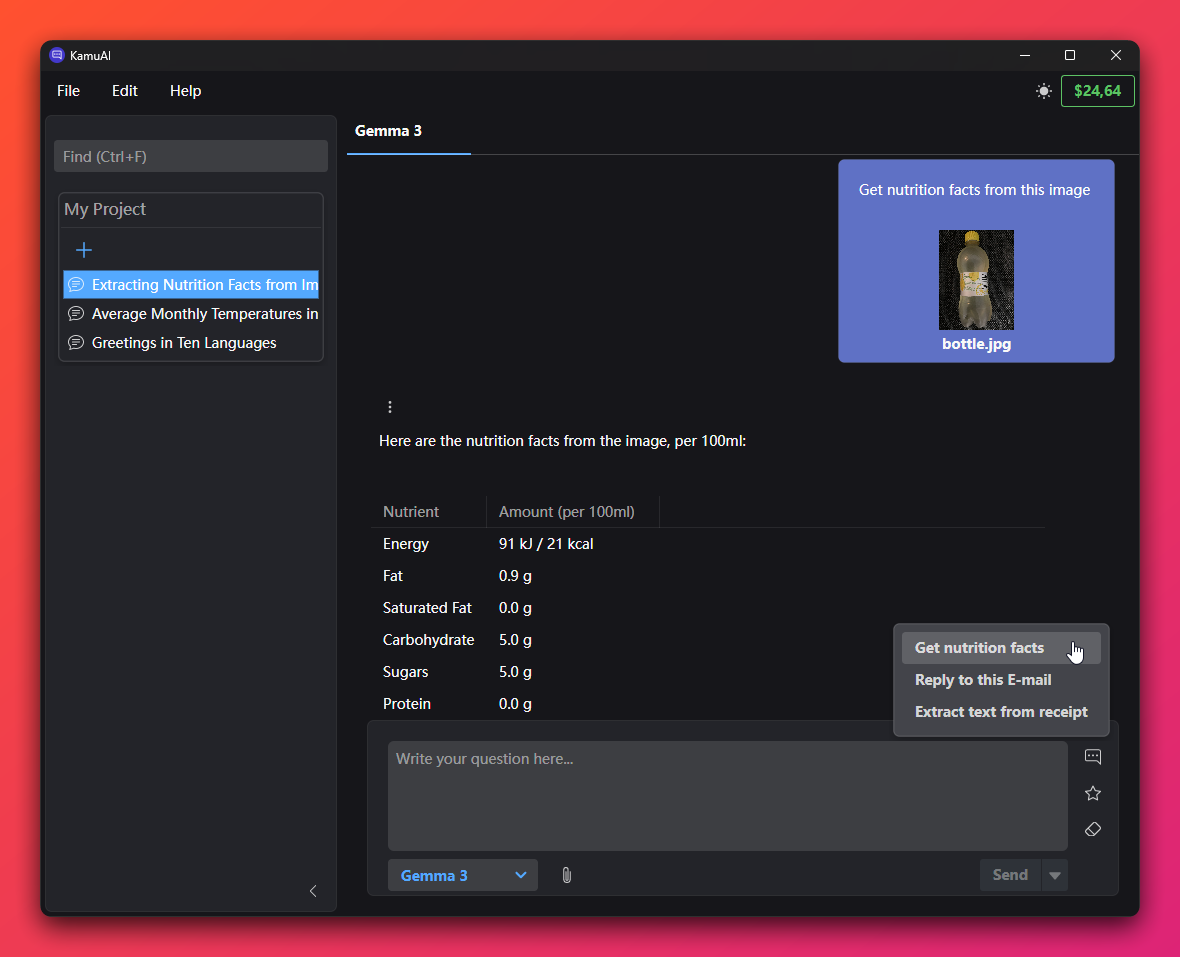Collapse the sidebar with the left chevron

click(313, 892)
